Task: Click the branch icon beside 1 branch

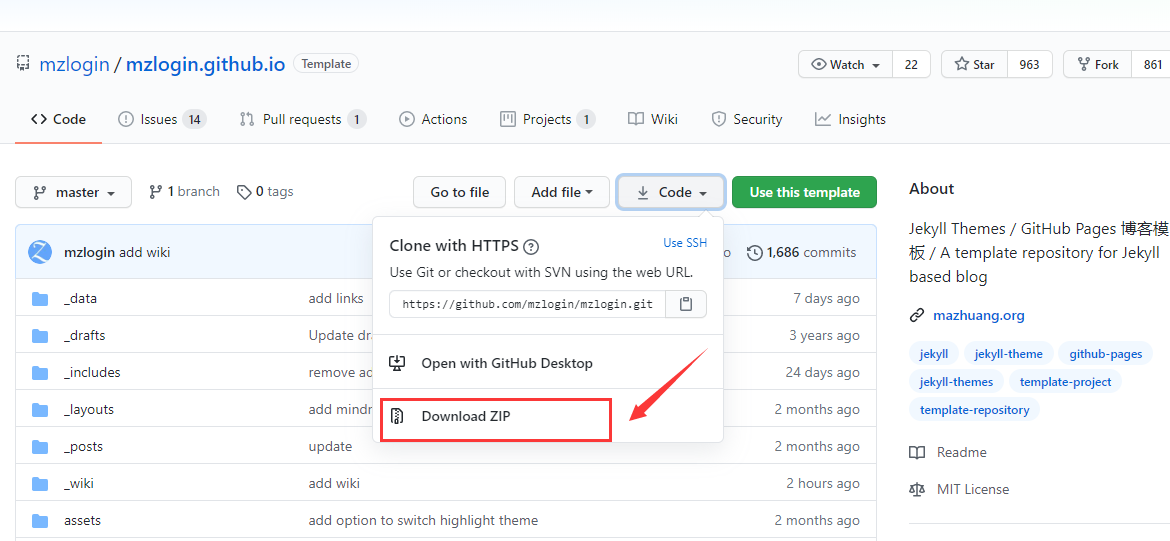Action: tap(155, 192)
